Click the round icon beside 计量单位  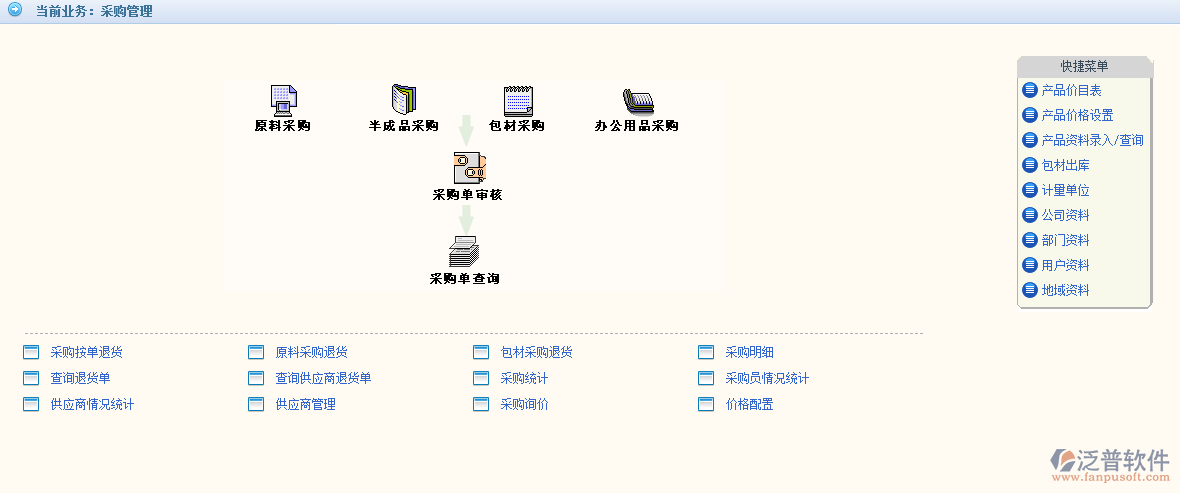pyautogui.click(x=1029, y=190)
